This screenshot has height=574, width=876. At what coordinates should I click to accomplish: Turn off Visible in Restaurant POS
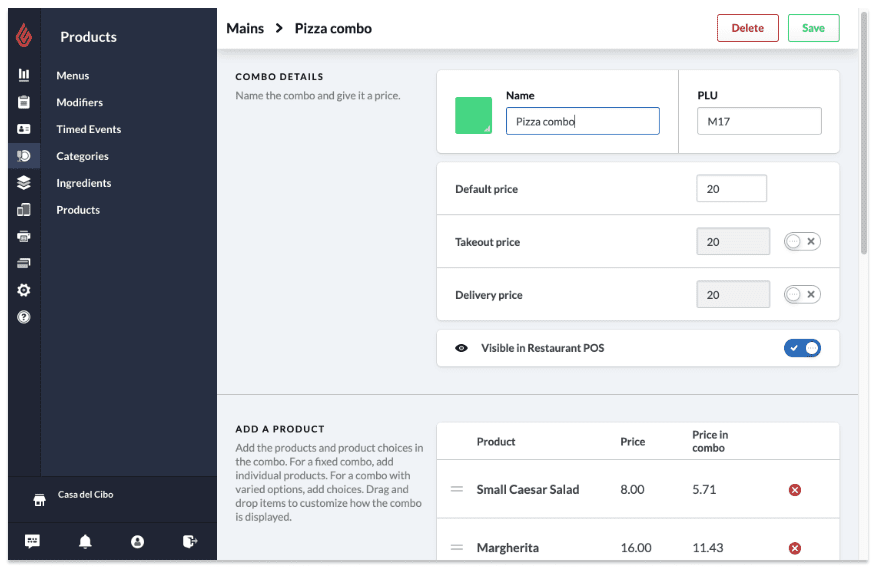pyautogui.click(x=802, y=348)
